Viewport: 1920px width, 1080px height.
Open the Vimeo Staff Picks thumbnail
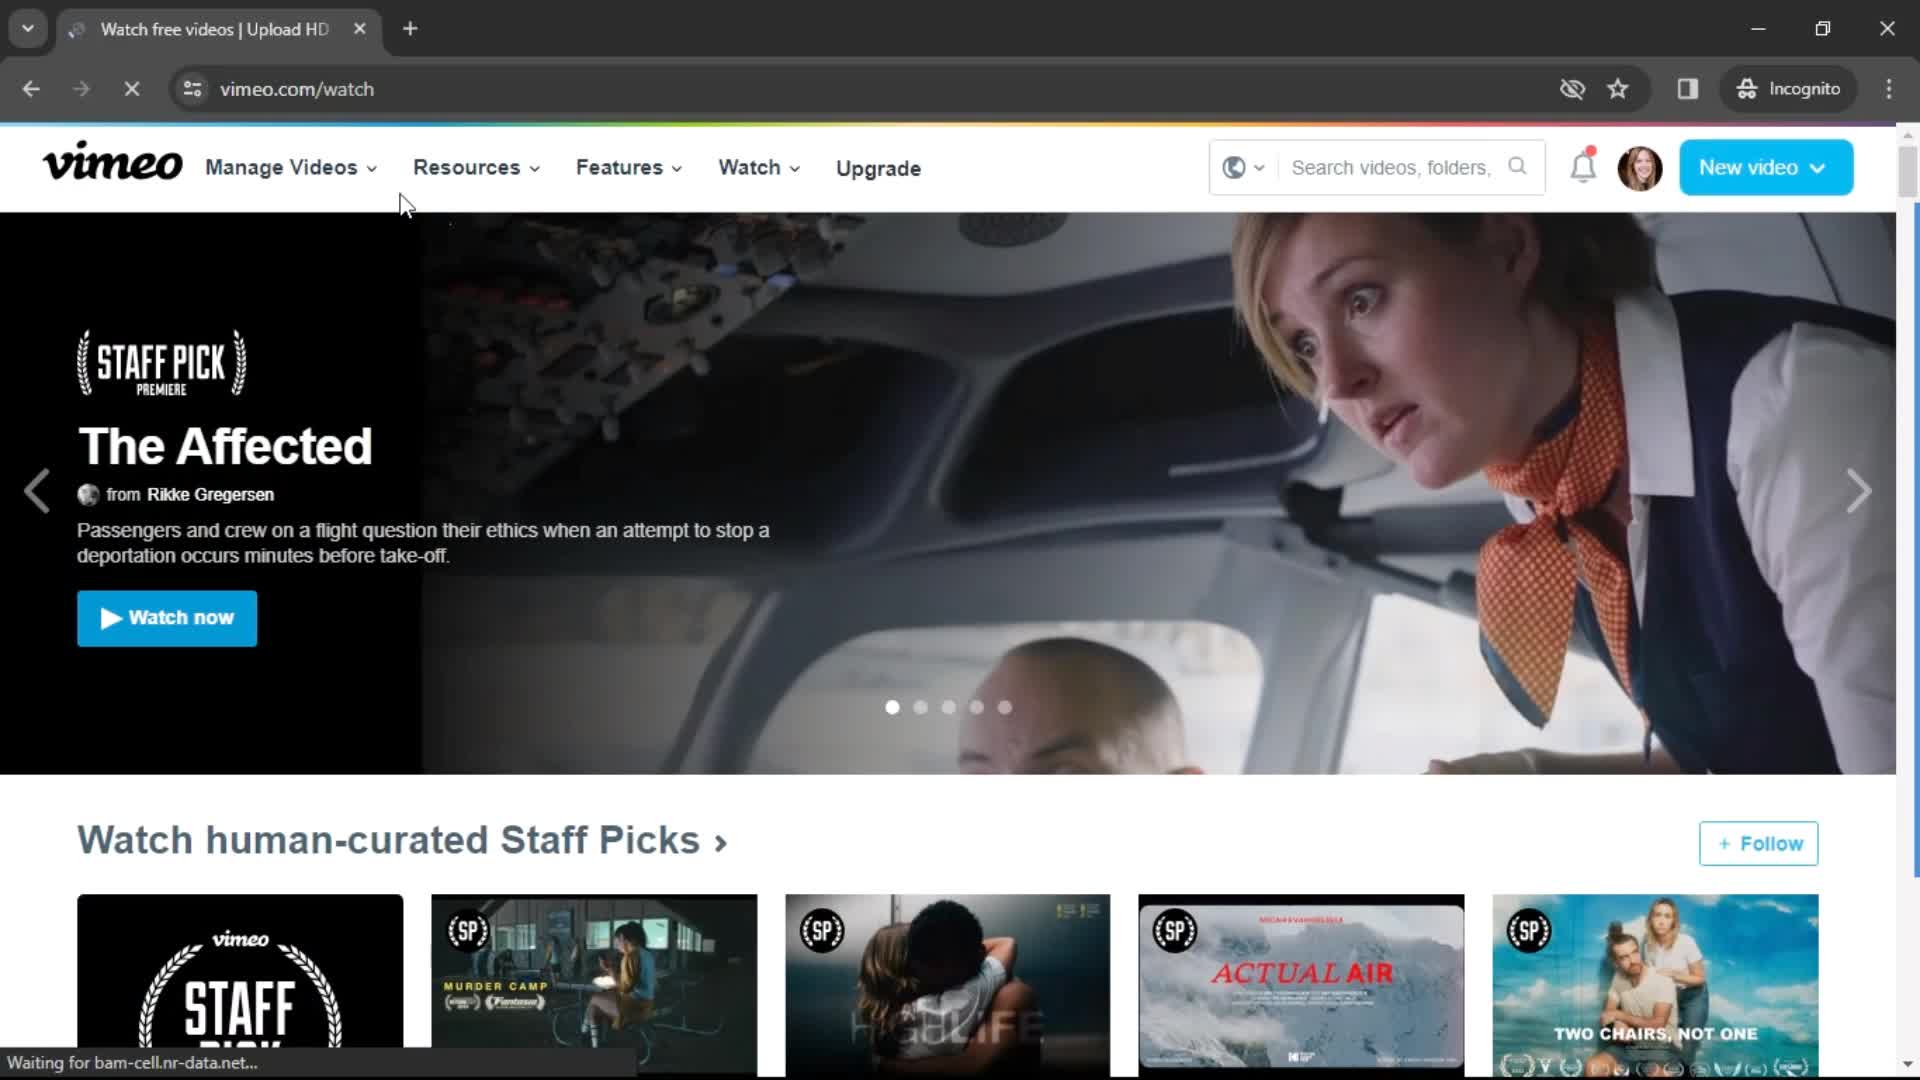pos(240,985)
